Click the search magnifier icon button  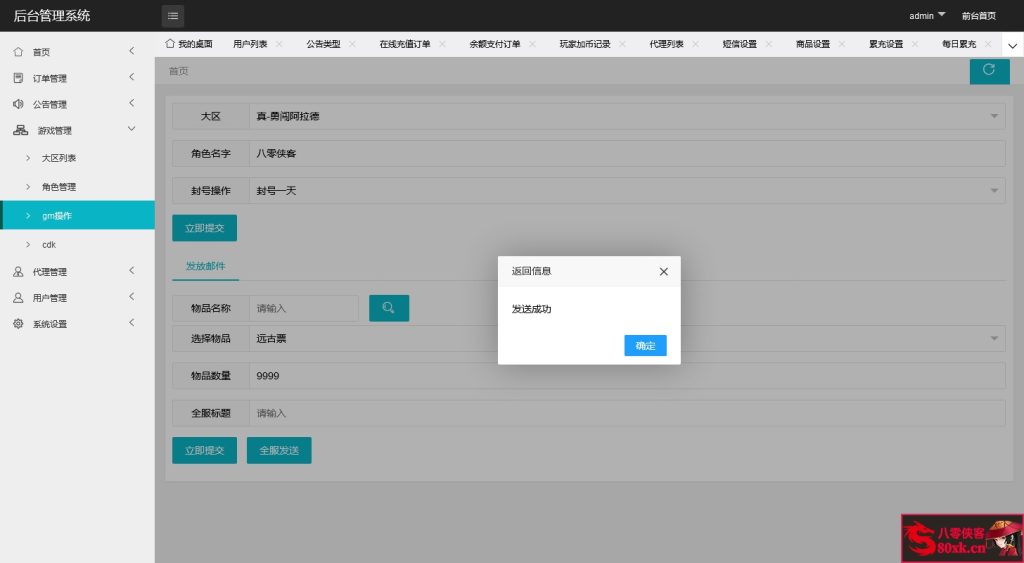389,308
